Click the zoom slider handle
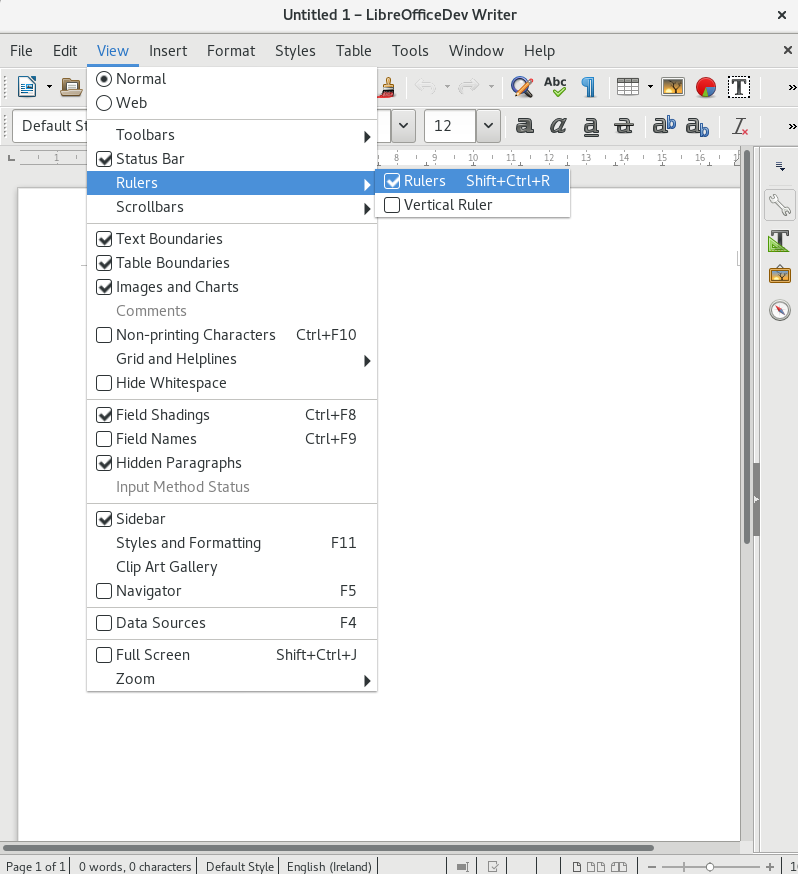 (709, 867)
